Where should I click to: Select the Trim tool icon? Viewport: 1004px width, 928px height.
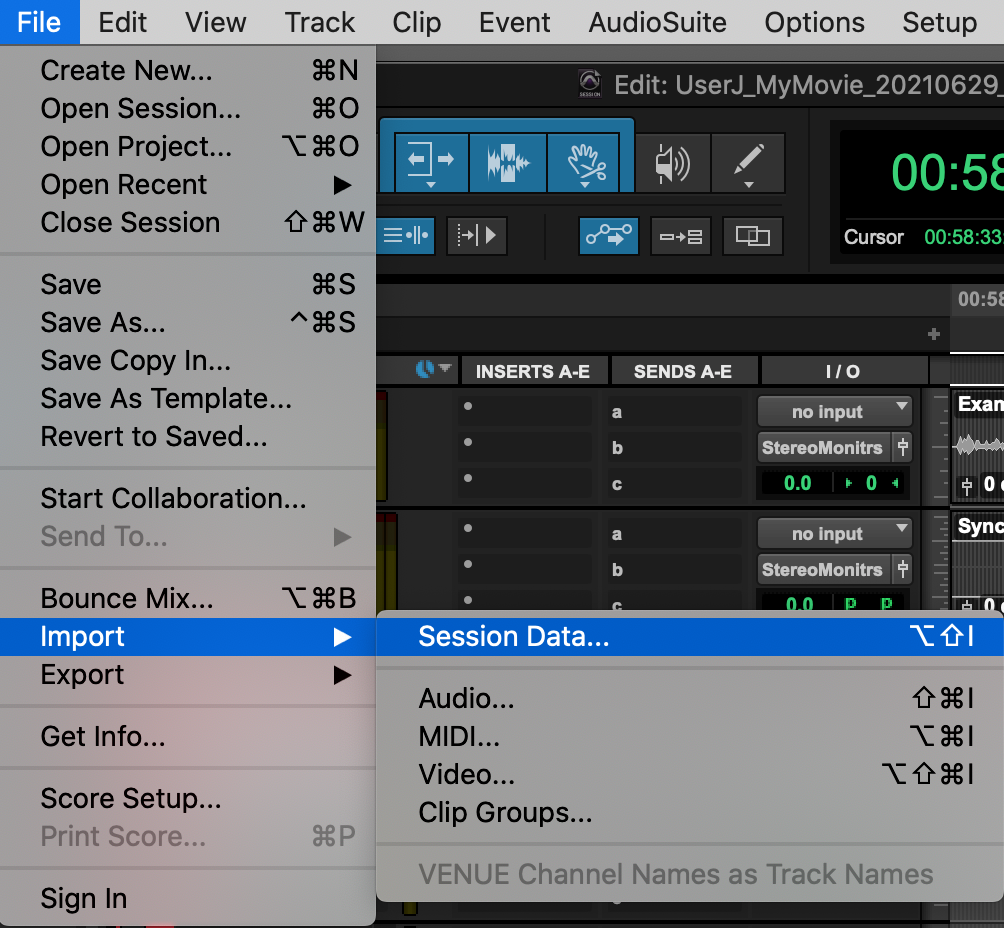(x=432, y=162)
